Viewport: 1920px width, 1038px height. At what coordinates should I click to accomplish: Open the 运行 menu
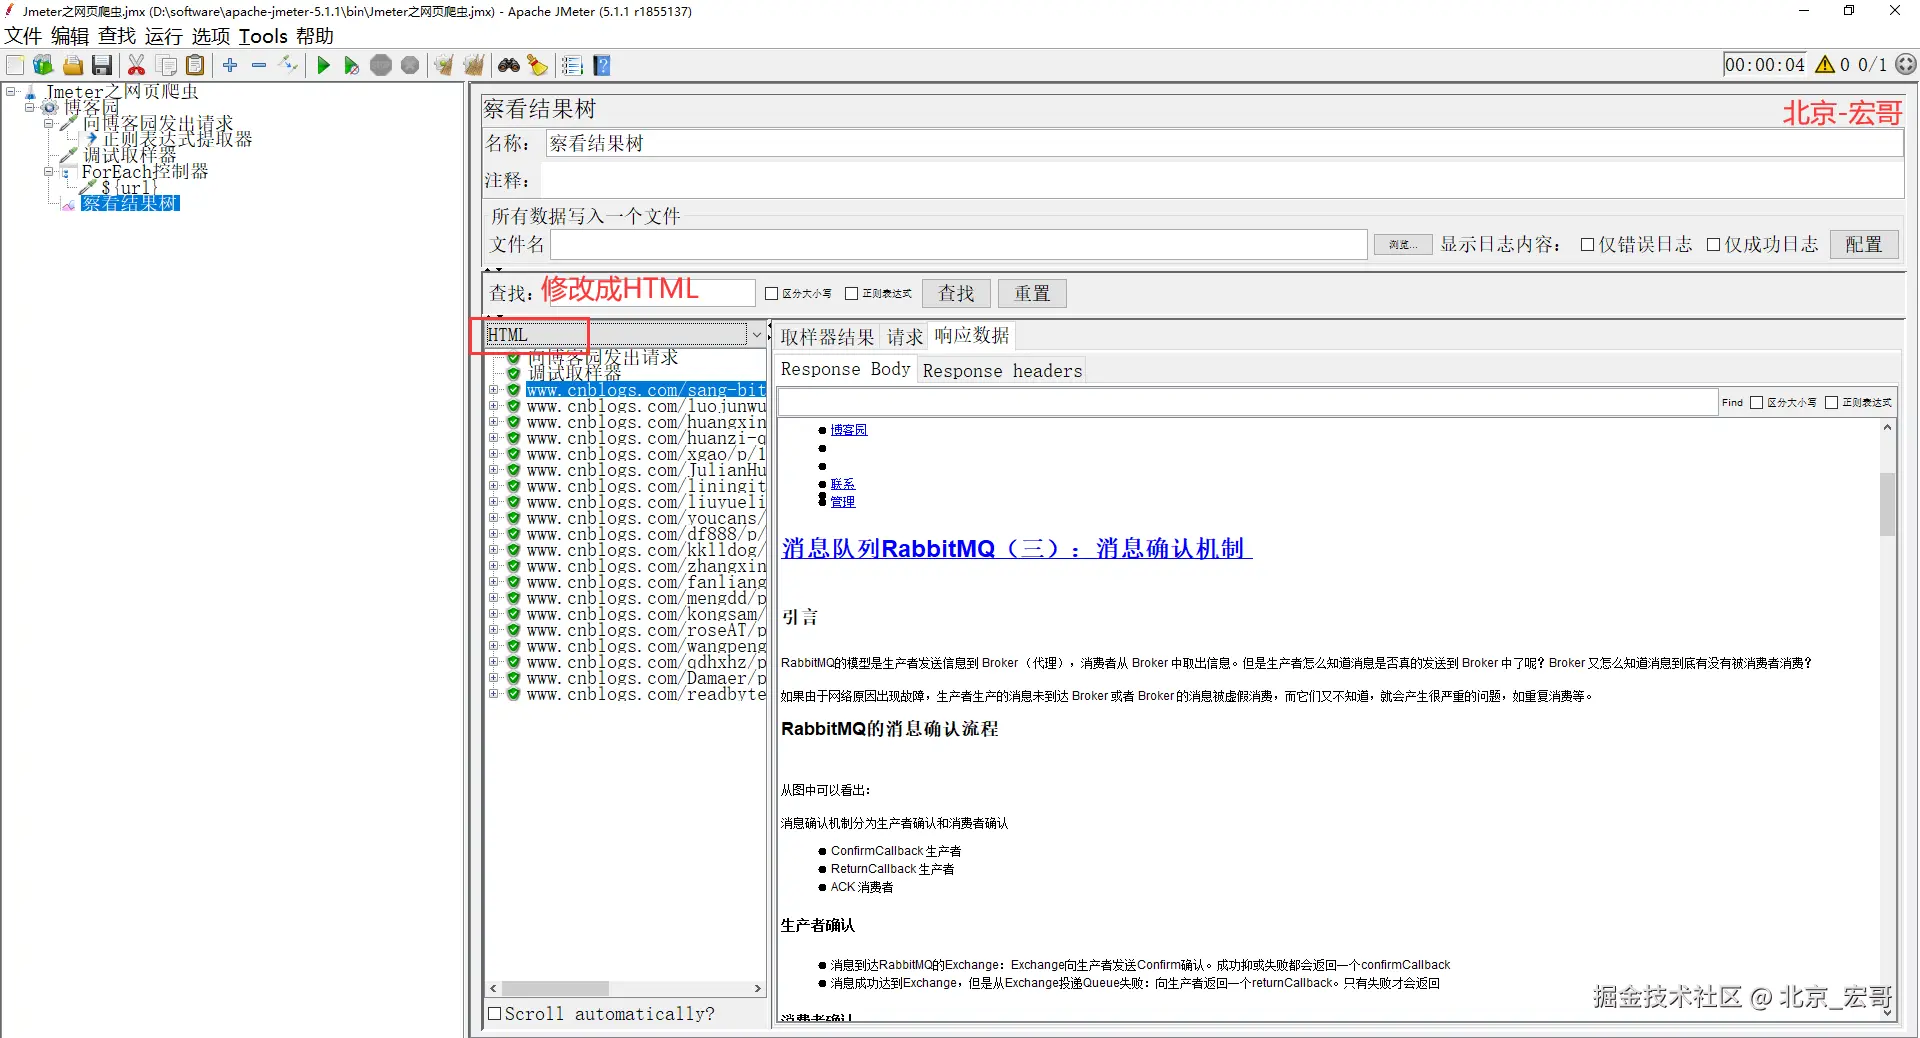164,37
